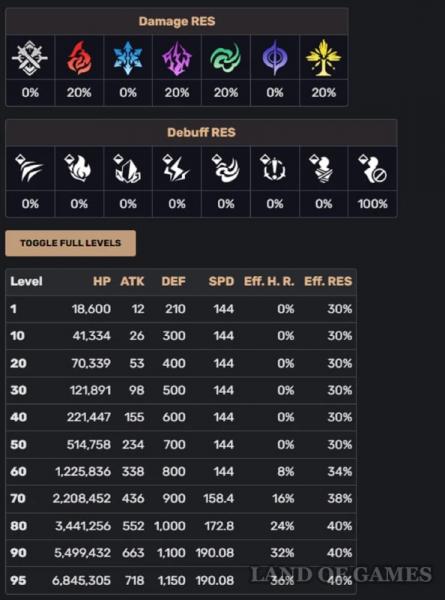Image resolution: width=445 pixels, height=600 pixels.
Task: Click the indigo Quantum element icon
Action: [274, 58]
